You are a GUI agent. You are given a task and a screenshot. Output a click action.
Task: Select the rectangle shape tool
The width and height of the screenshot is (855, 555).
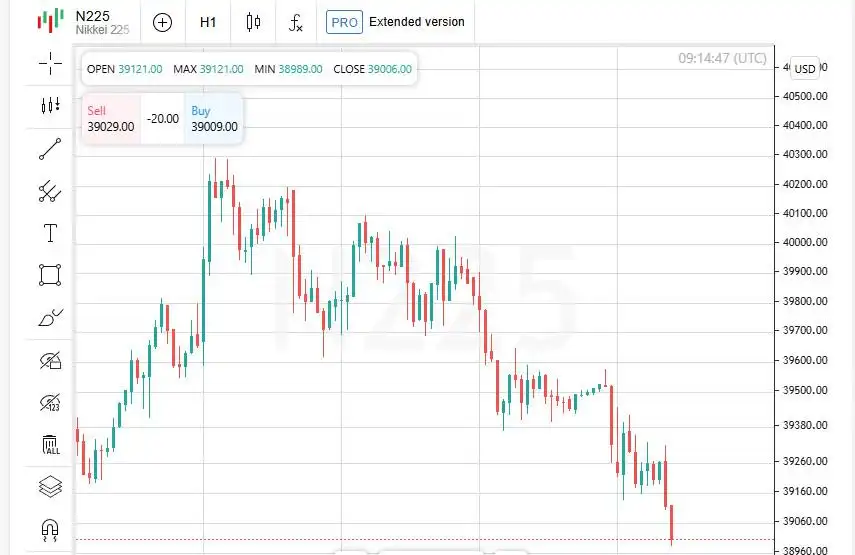tap(50, 275)
